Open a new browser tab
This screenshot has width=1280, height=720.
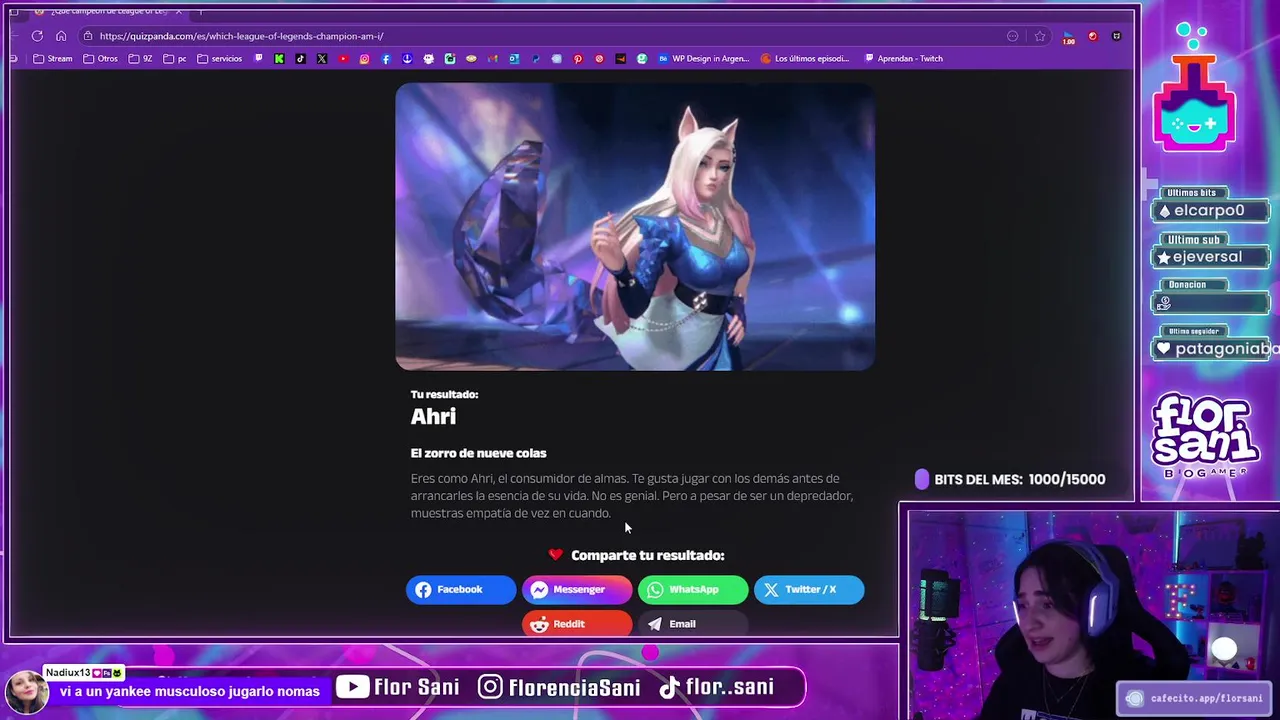pyautogui.click(x=199, y=11)
